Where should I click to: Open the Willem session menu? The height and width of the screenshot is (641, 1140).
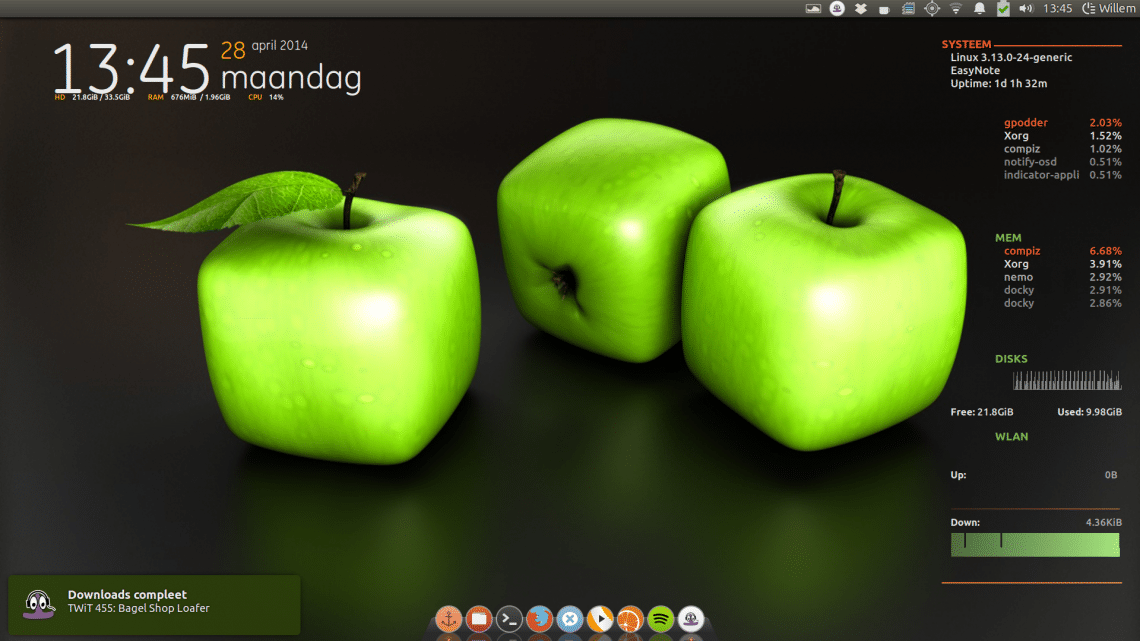coord(1109,9)
